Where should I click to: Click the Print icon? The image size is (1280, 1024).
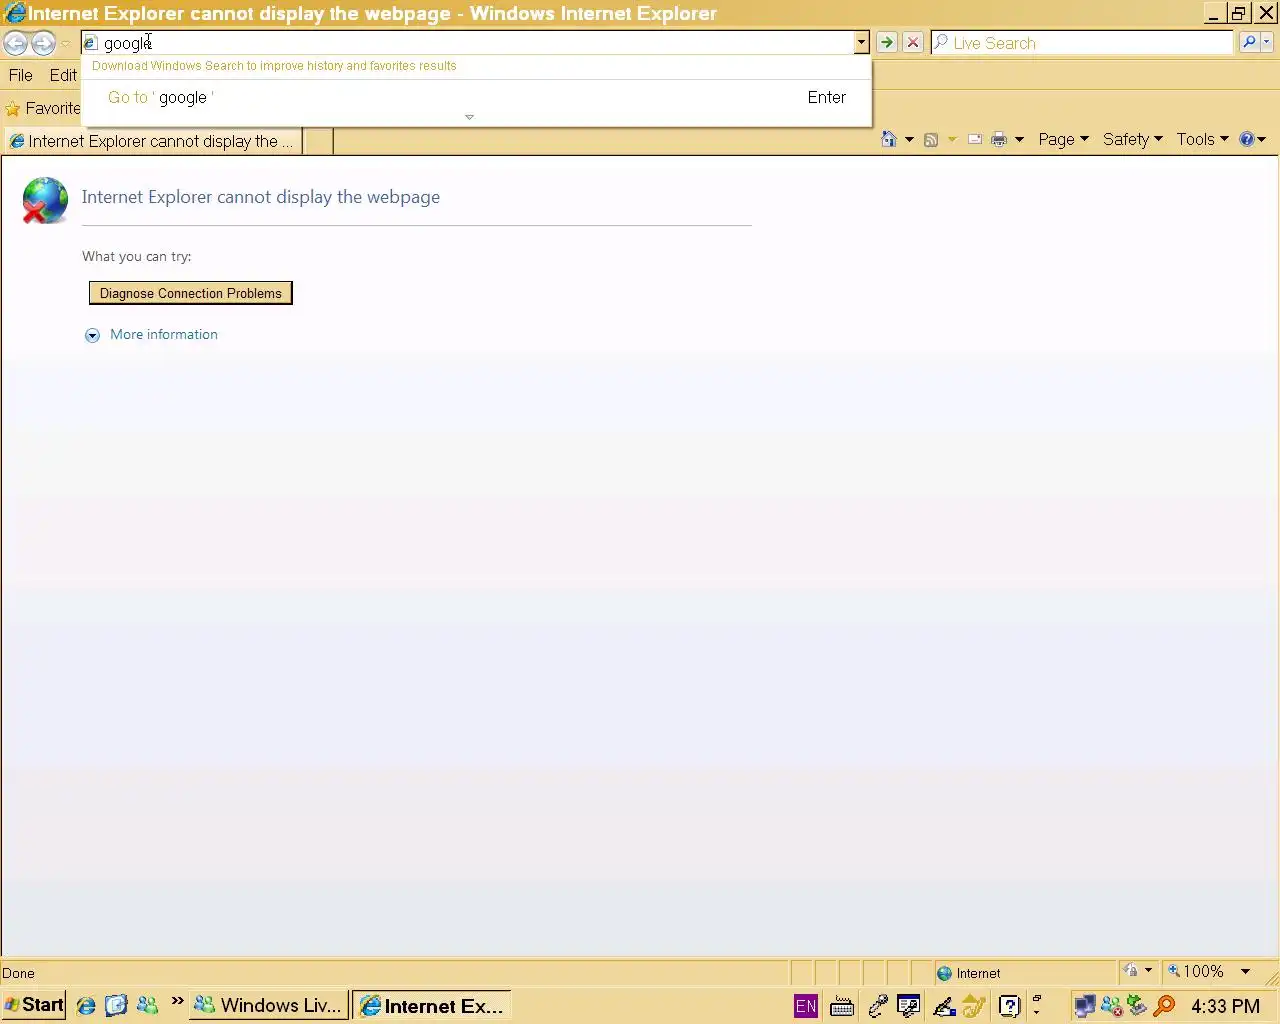pyautogui.click(x=998, y=139)
